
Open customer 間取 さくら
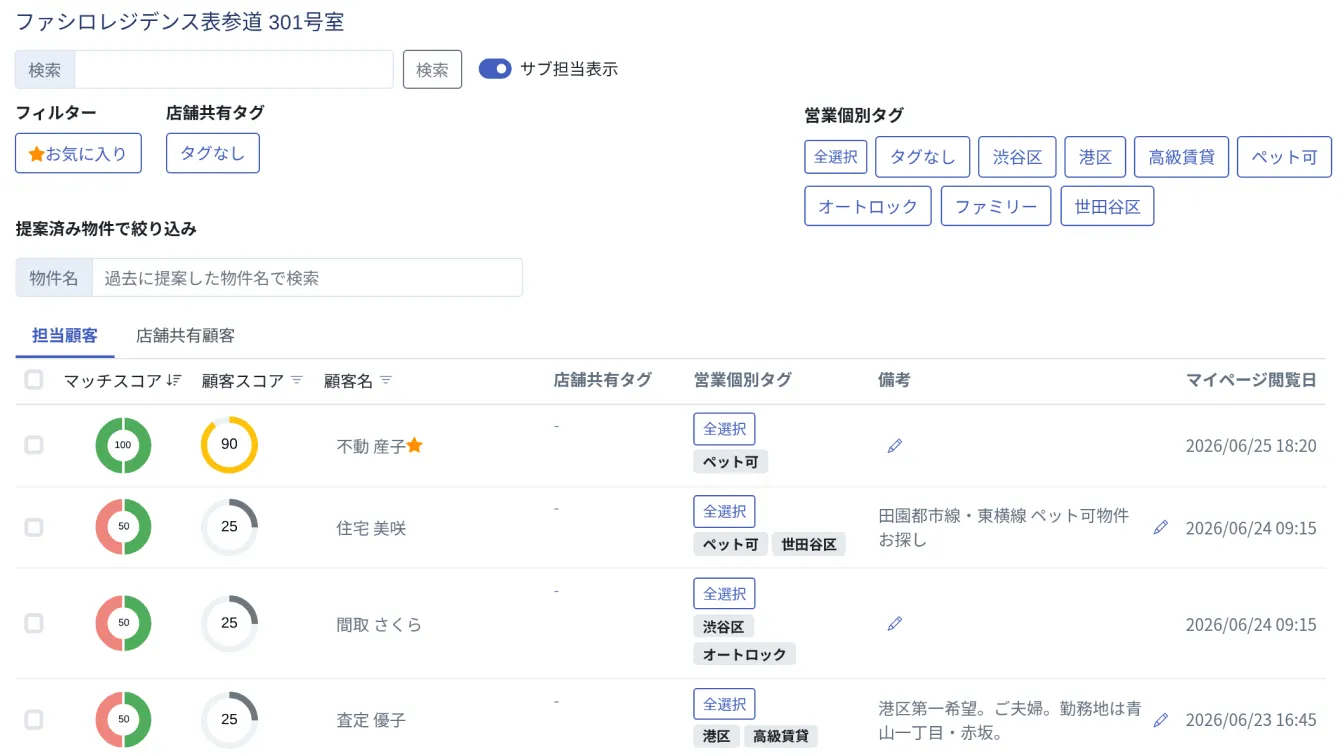click(x=379, y=625)
